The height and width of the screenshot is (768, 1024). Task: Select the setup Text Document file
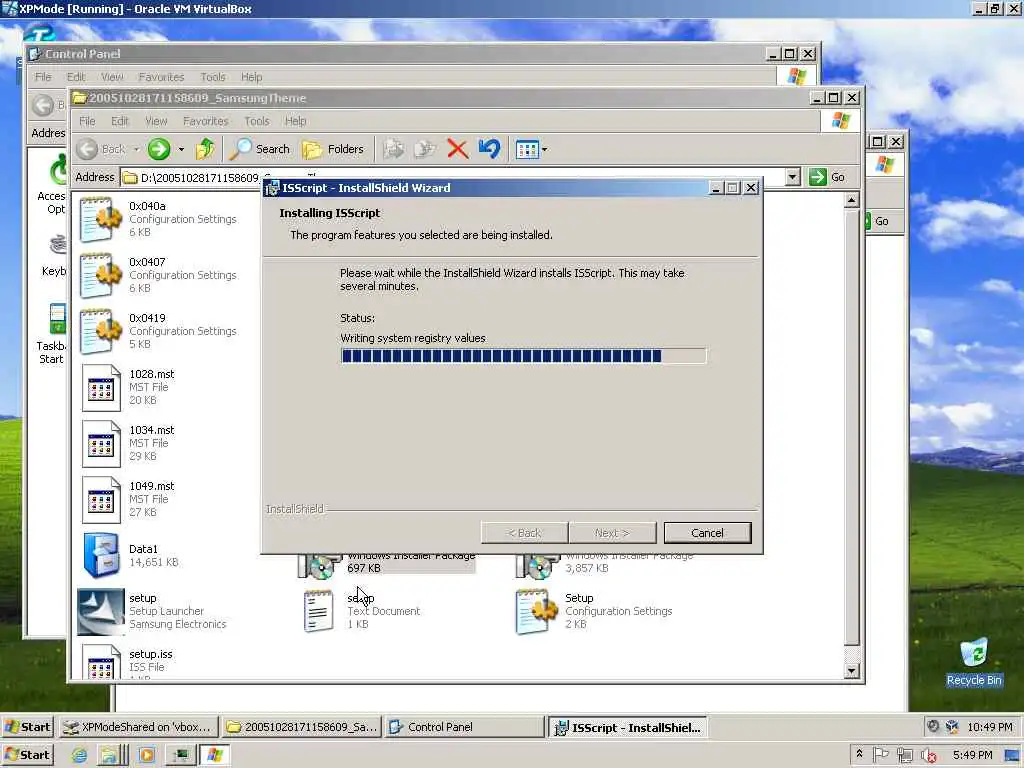(362, 611)
